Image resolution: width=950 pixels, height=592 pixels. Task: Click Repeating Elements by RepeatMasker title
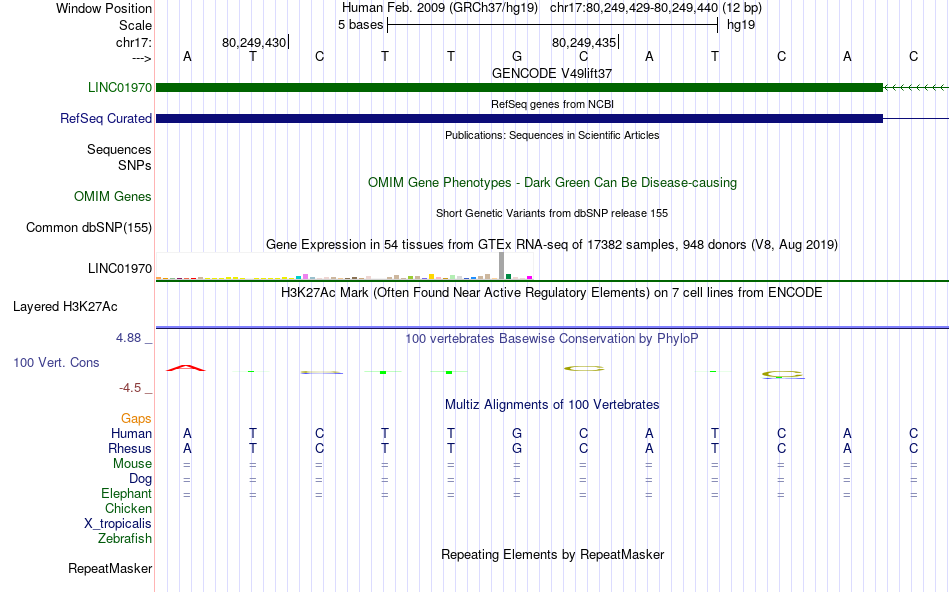pyautogui.click(x=553, y=554)
